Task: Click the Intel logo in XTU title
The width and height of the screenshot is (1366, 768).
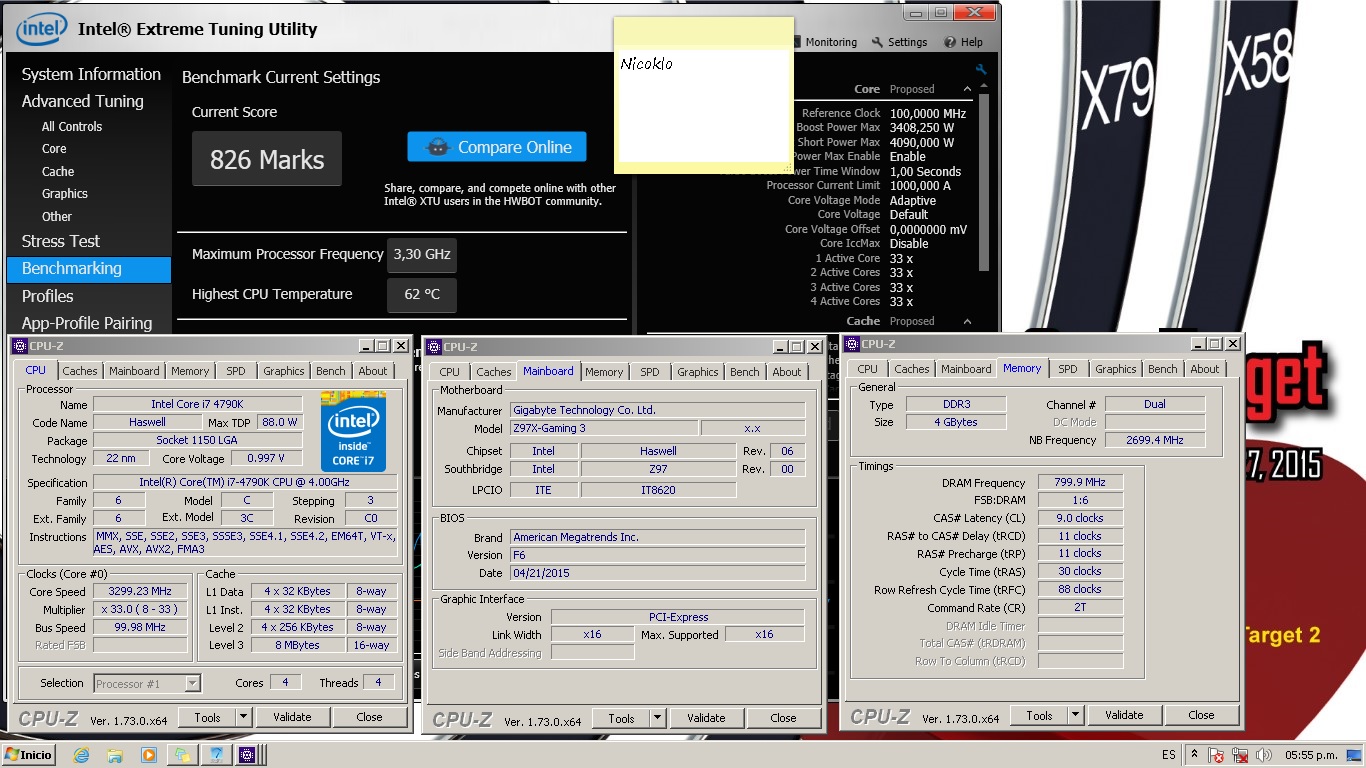Action: [42, 29]
